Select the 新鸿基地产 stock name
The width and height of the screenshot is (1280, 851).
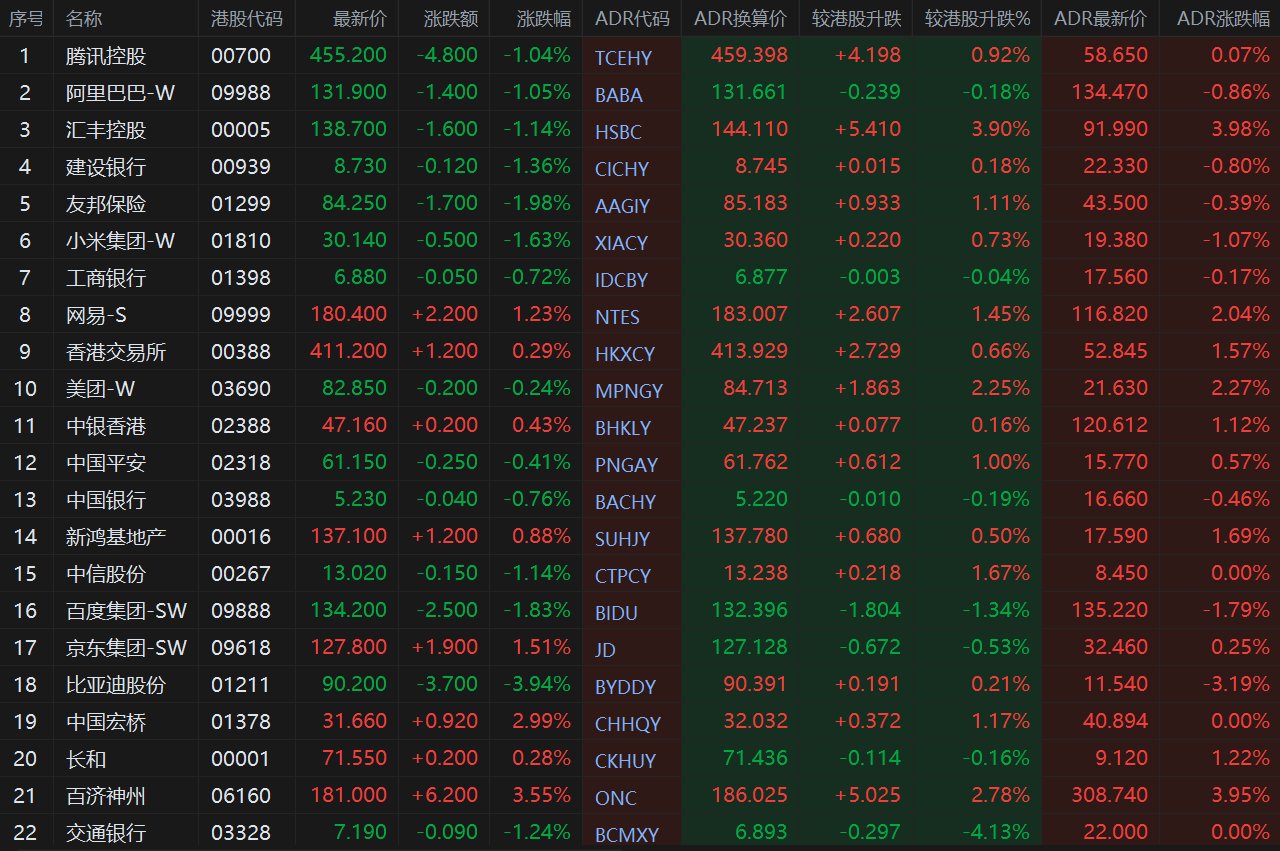point(116,537)
